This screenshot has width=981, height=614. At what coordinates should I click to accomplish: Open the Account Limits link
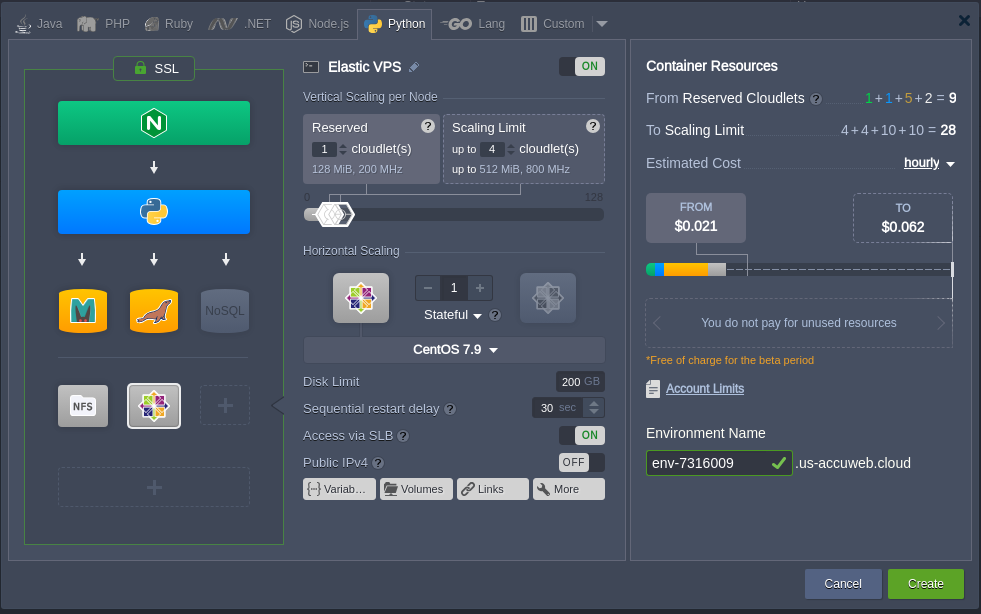coord(704,389)
